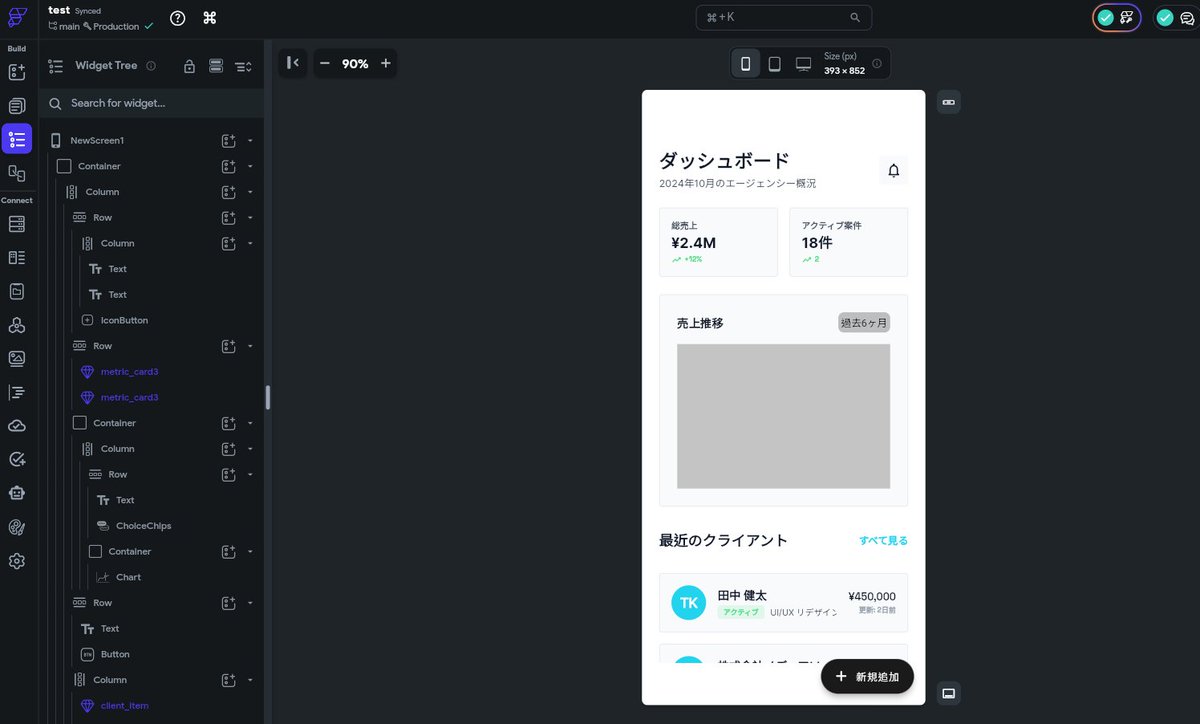Open the API Calls three-circle icon in the sidebar
Viewport: 1200px width, 724px height.
click(16, 325)
